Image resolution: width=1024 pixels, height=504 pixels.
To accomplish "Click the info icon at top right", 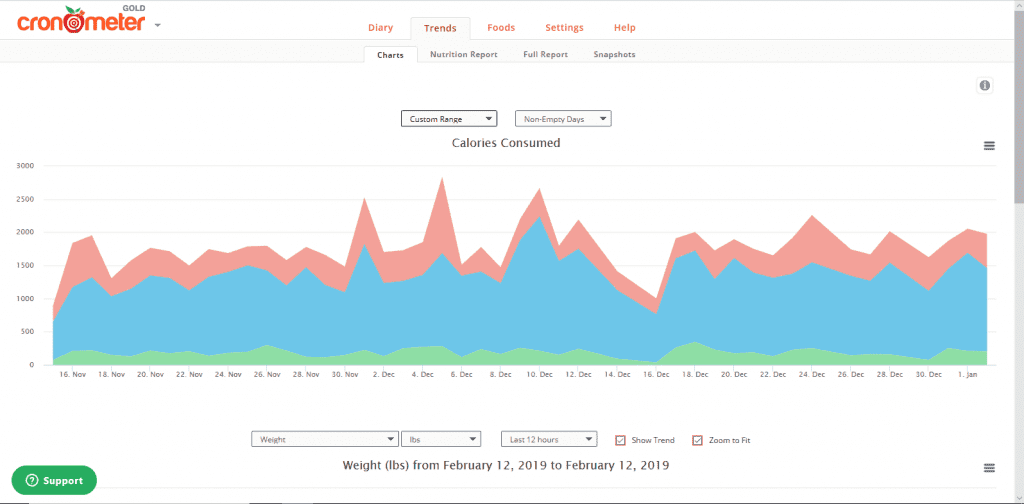I will coord(985,86).
